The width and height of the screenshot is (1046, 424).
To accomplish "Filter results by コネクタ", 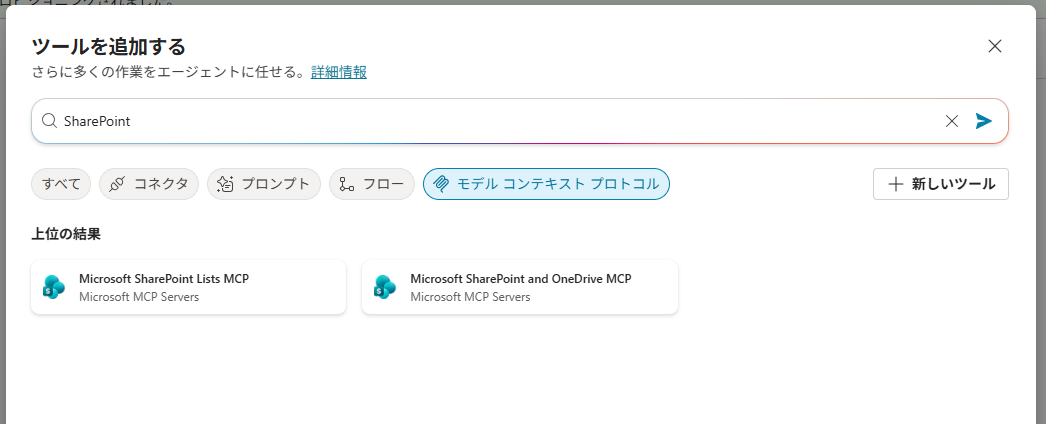I will (x=149, y=184).
